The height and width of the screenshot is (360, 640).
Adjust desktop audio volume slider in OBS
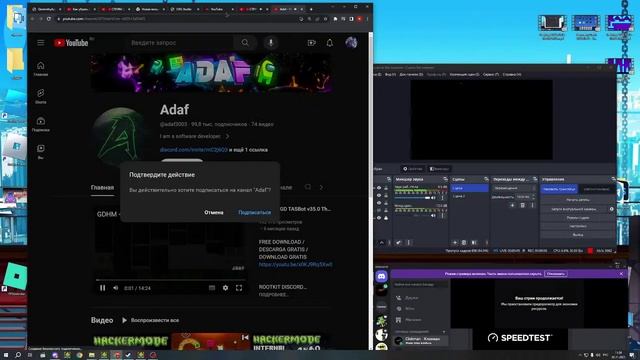click(x=412, y=198)
